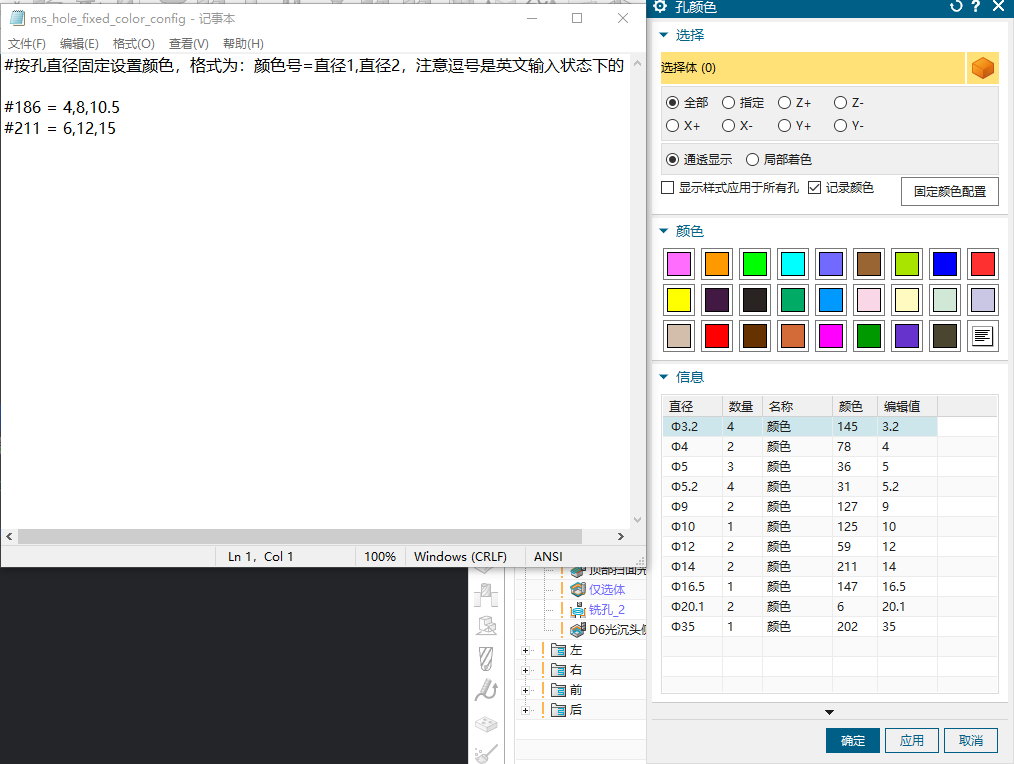Click the 固定颜色配置 button
1014x764 pixels.
(949, 191)
